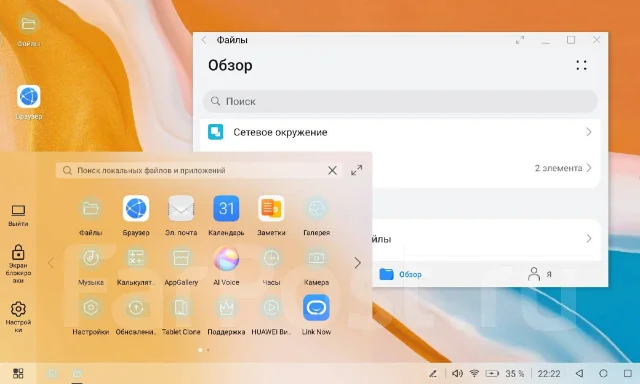Open volume control in taskbar

(x=457, y=373)
